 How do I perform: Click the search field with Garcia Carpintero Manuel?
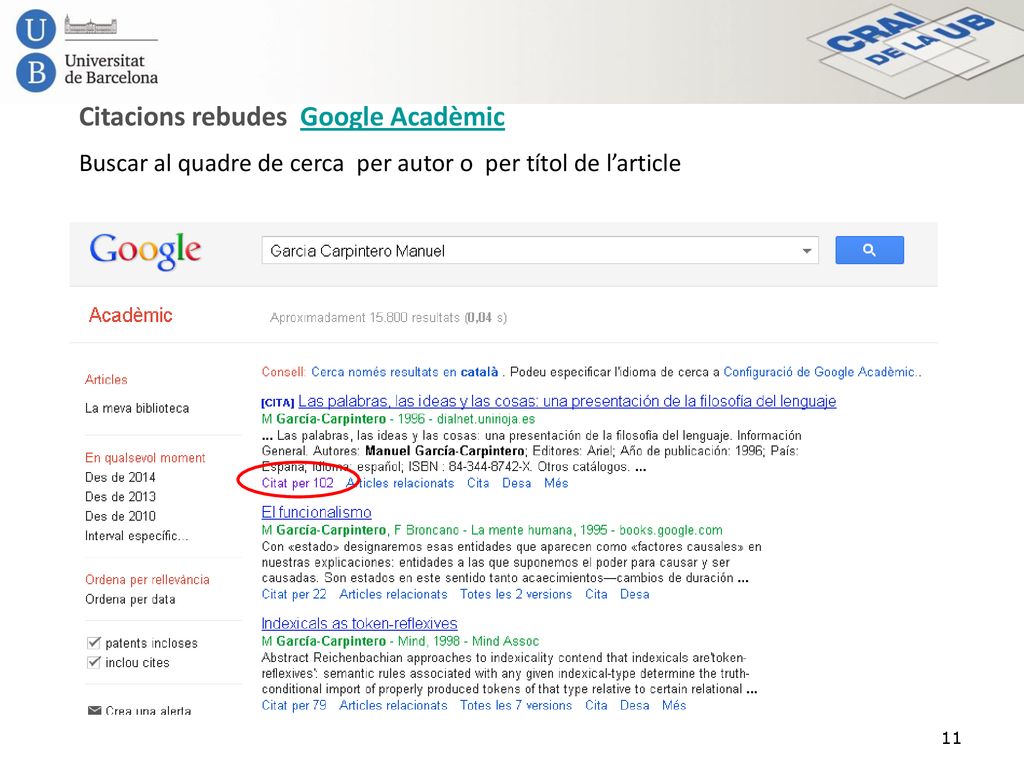(539, 251)
